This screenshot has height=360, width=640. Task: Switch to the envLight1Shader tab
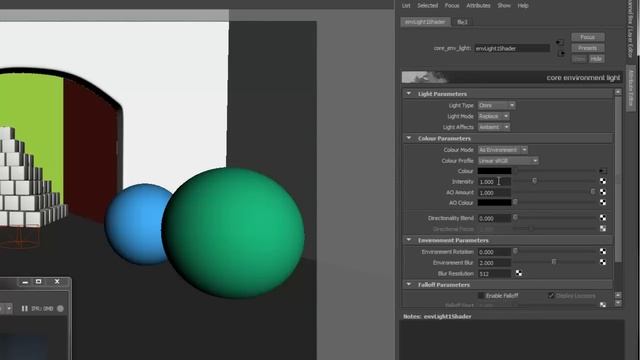point(425,22)
